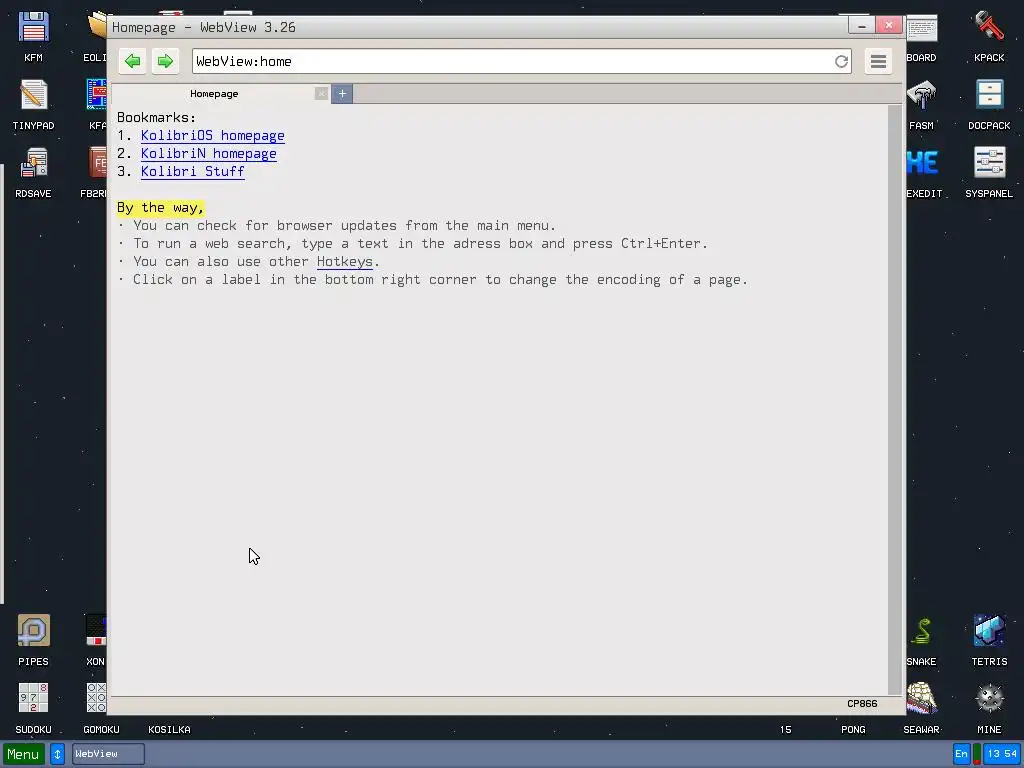Open the Kolibri Stuff bookmark
The height and width of the screenshot is (768, 1024).
(x=193, y=171)
